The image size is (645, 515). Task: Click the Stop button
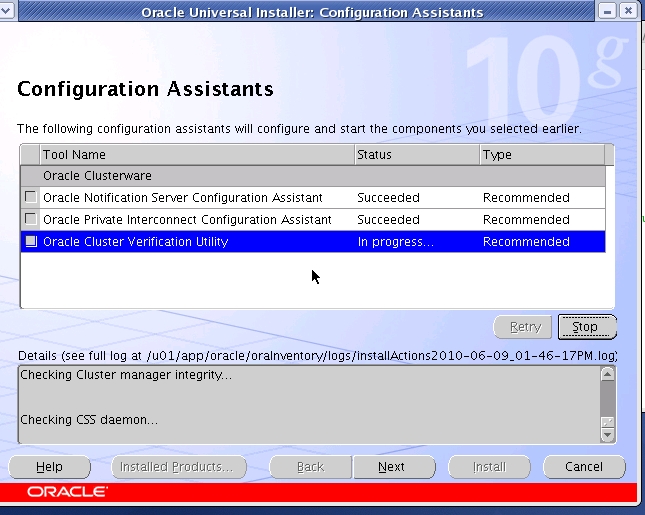click(587, 327)
